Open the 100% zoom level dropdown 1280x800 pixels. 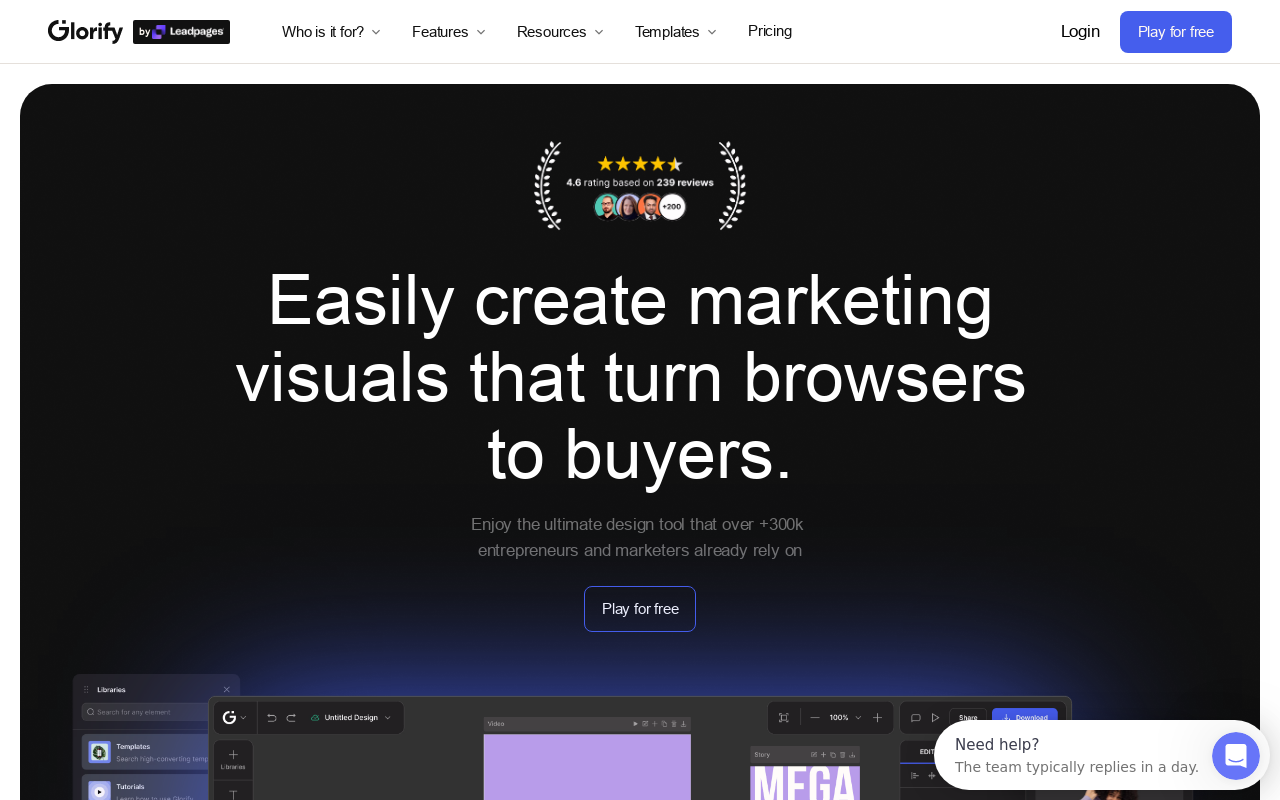coord(845,717)
